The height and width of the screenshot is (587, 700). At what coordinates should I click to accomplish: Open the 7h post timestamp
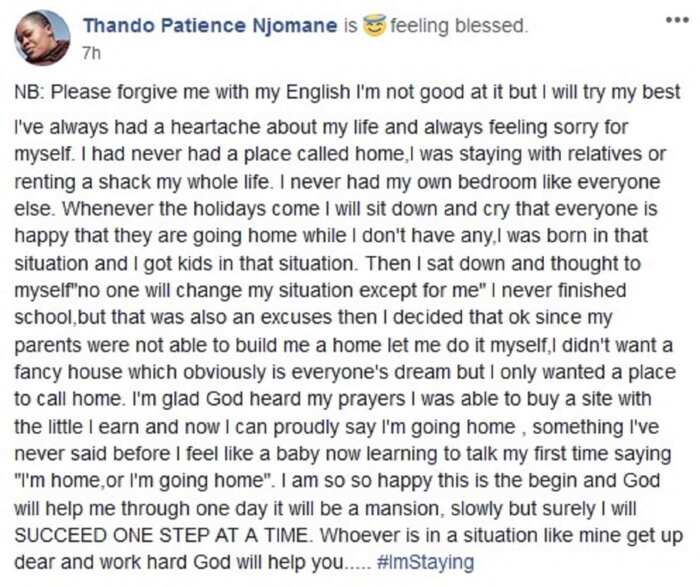92,54
